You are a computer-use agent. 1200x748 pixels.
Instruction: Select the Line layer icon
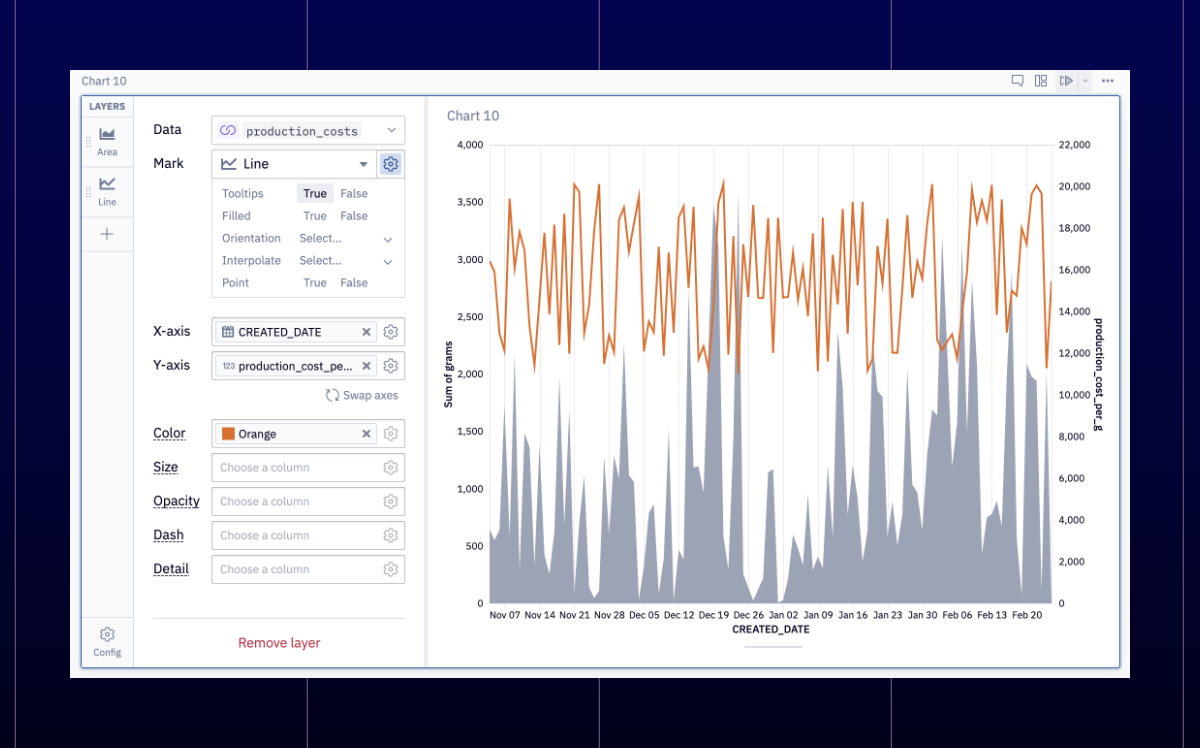[x=107, y=183]
